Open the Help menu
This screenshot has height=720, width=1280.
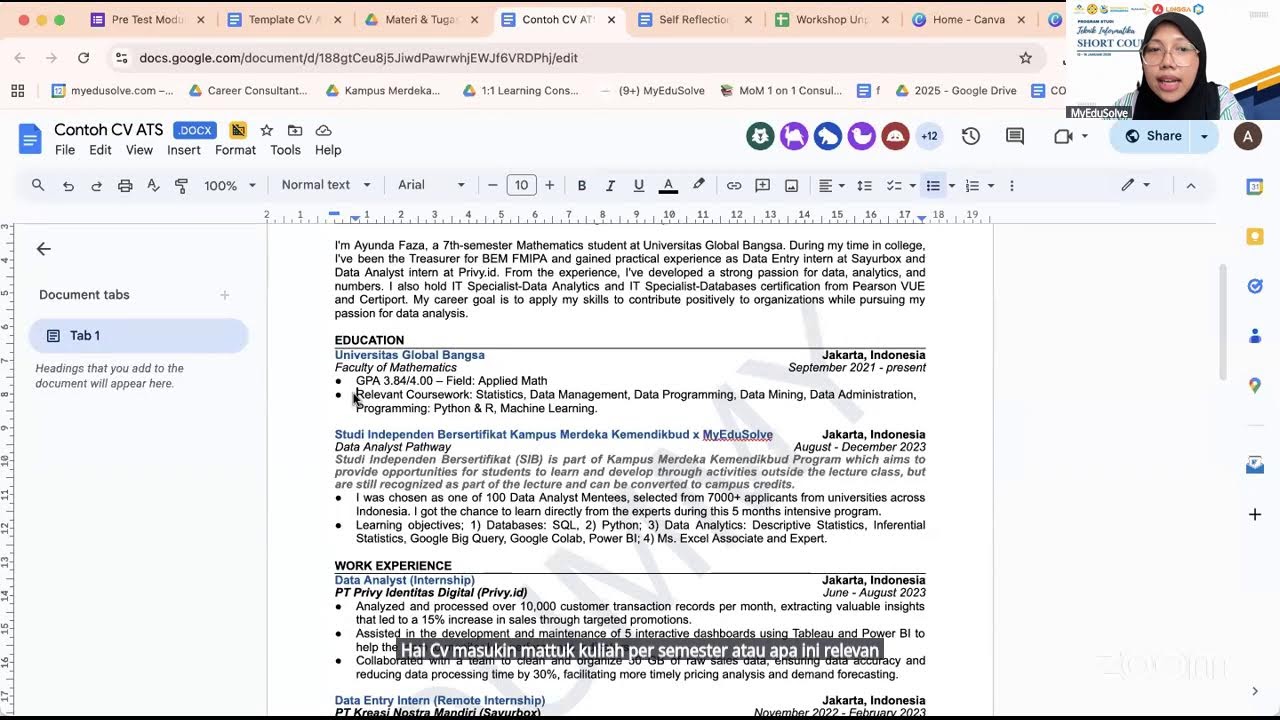tap(328, 150)
